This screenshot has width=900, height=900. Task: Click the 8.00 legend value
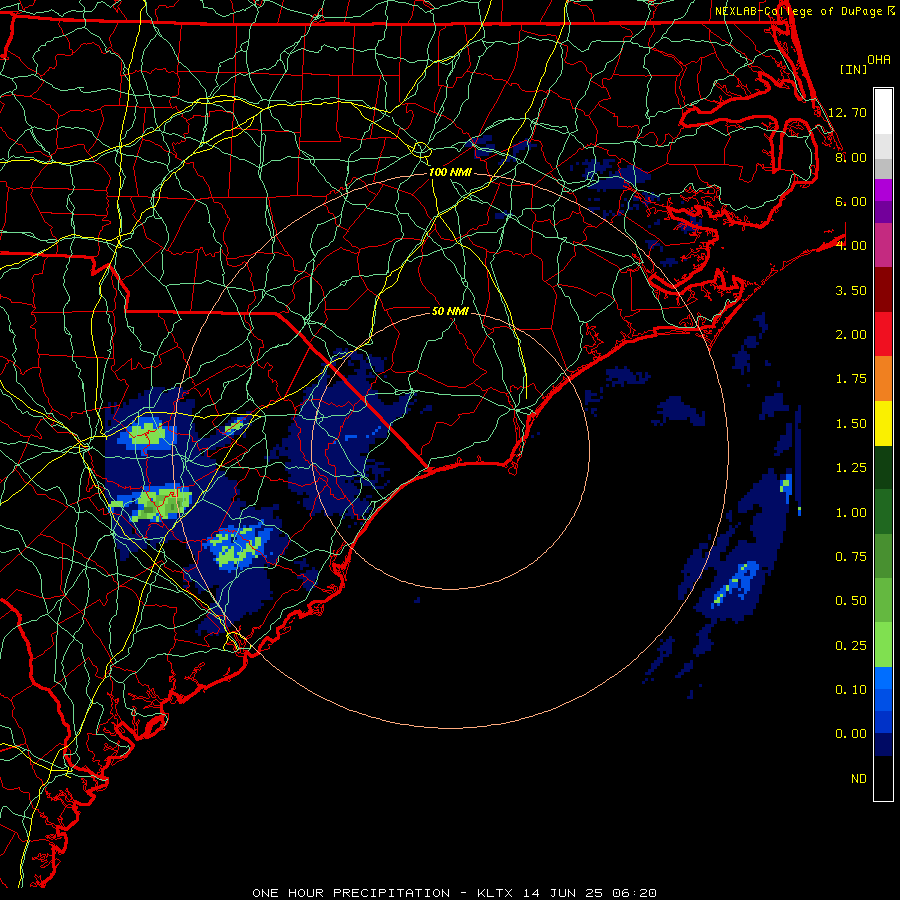pos(851,157)
